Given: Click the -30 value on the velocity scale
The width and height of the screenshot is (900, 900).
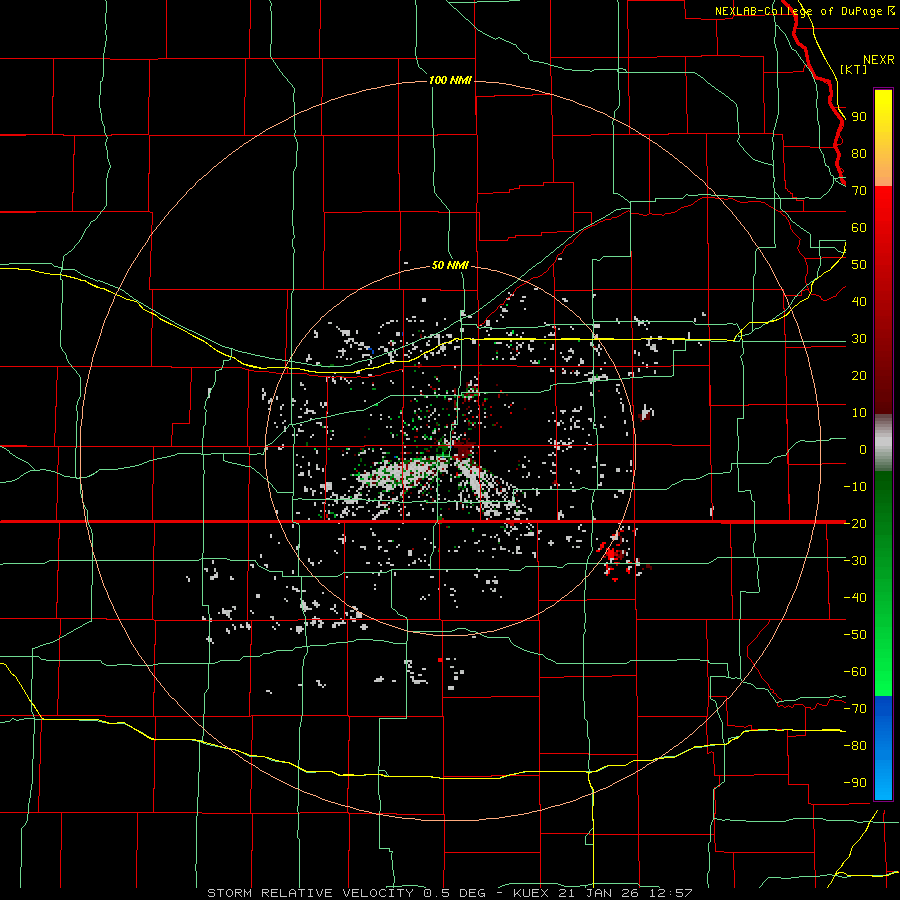Looking at the screenshot, I should [x=855, y=560].
